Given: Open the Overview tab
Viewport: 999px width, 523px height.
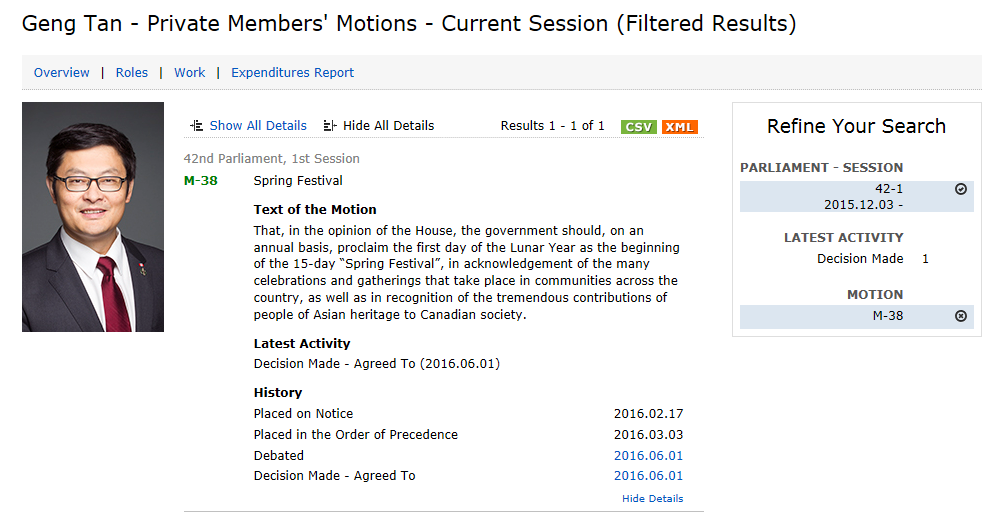Looking at the screenshot, I should [62, 73].
